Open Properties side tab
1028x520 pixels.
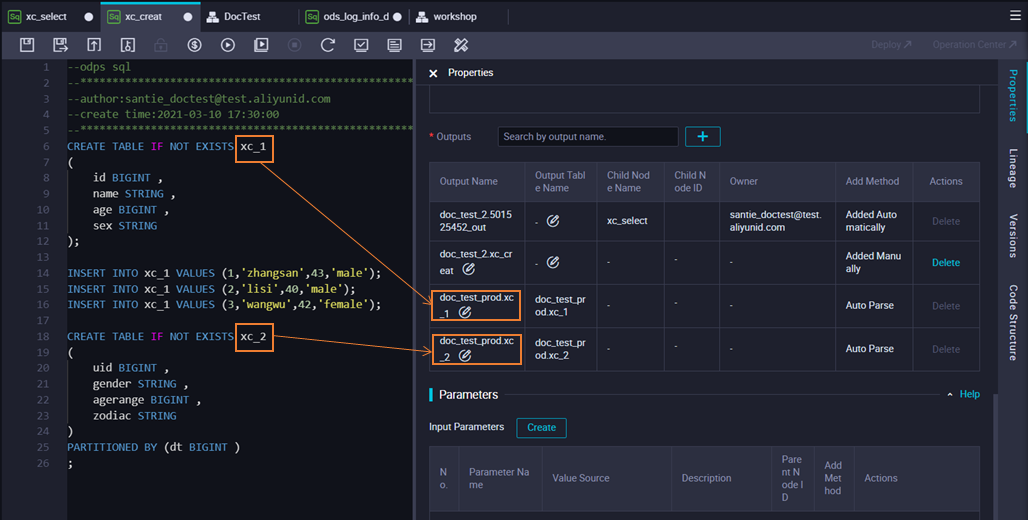[x=1013, y=95]
